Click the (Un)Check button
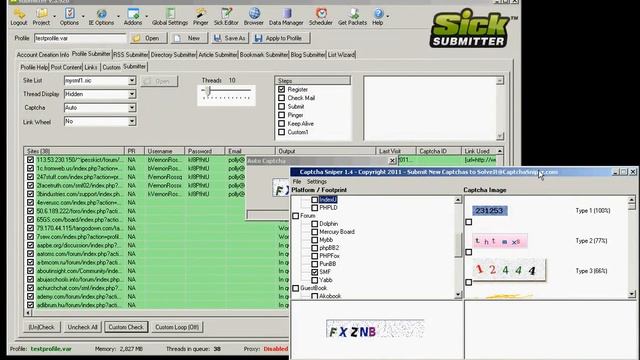This screenshot has height=360, width=640. tap(41, 327)
